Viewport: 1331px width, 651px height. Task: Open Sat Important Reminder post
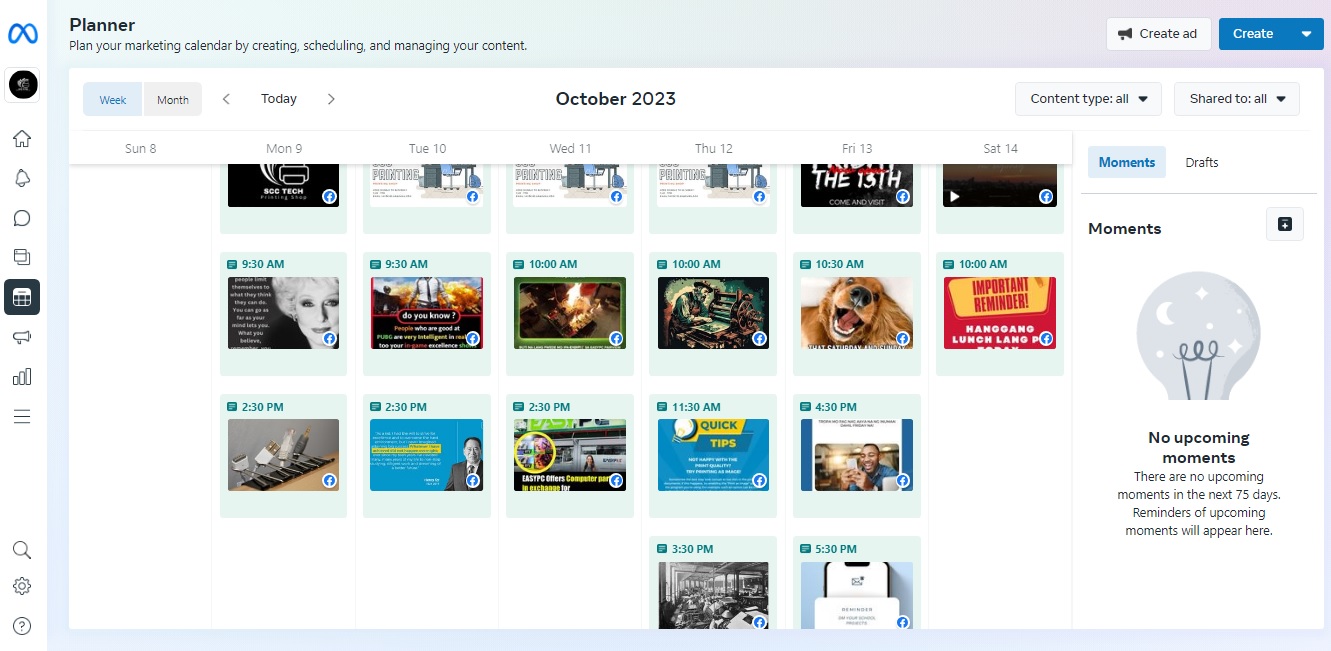pos(1000,313)
